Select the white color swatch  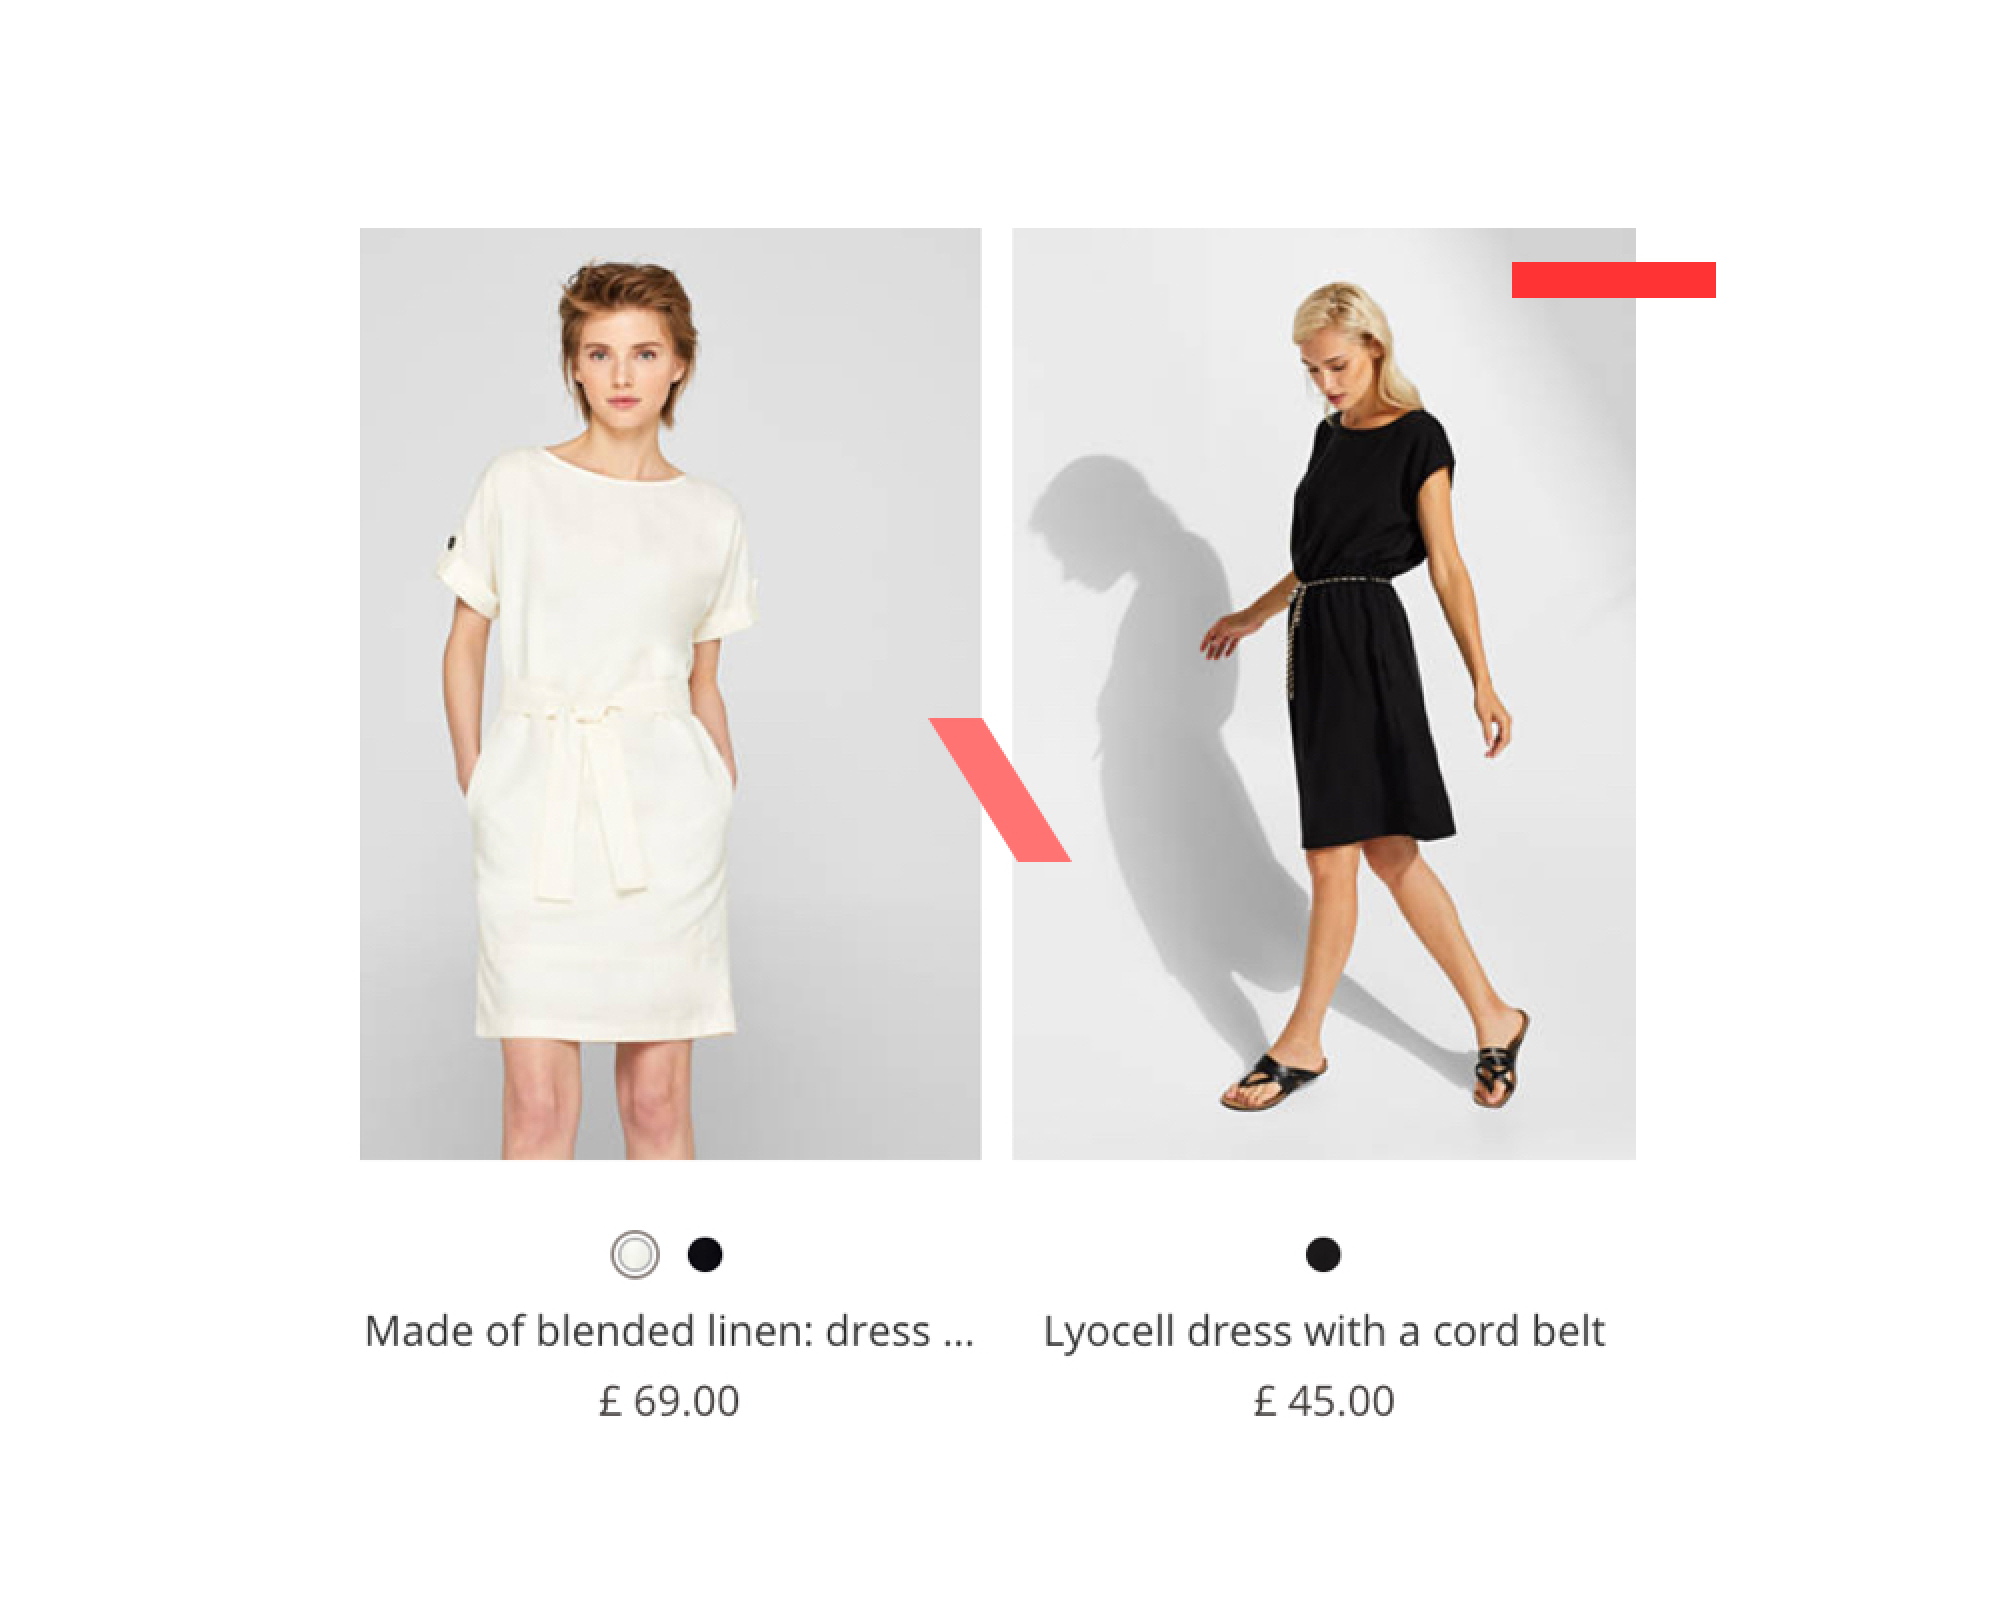[x=635, y=1254]
